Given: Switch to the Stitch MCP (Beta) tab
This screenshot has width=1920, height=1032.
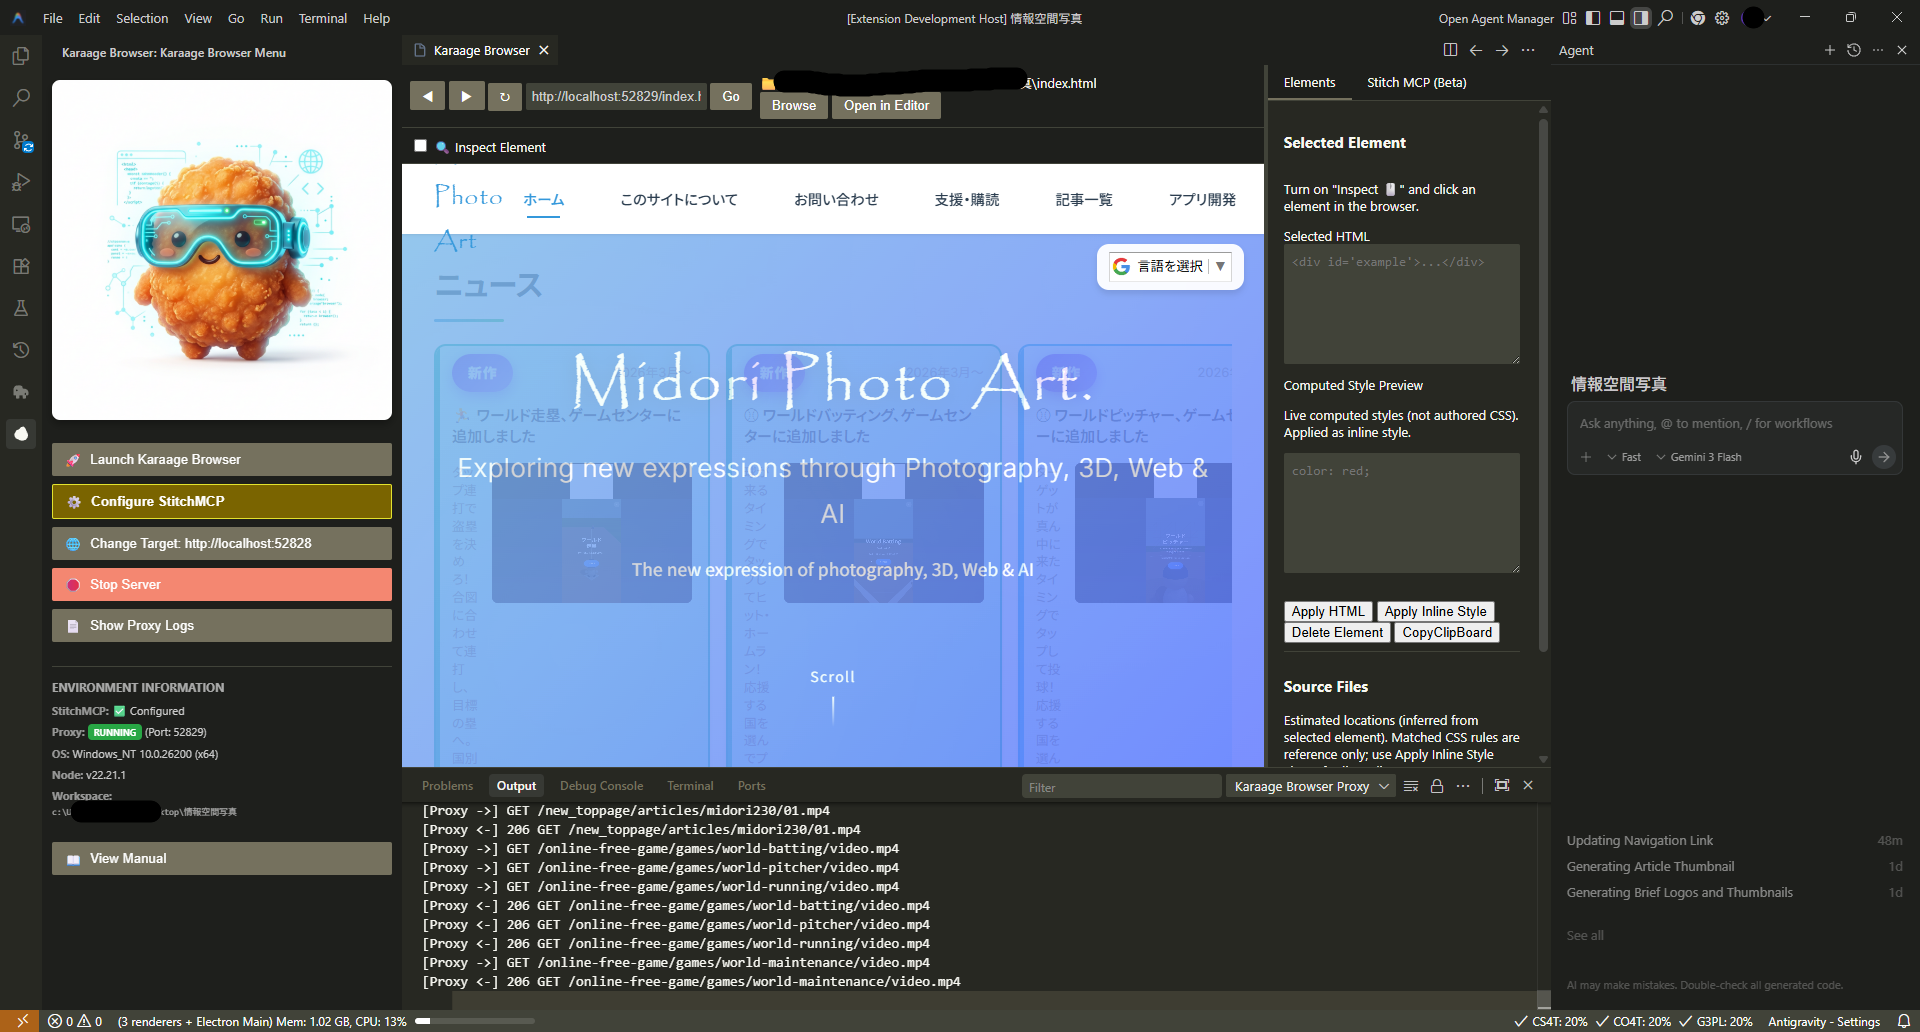Looking at the screenshot, I should click(x=1416, y=82).
